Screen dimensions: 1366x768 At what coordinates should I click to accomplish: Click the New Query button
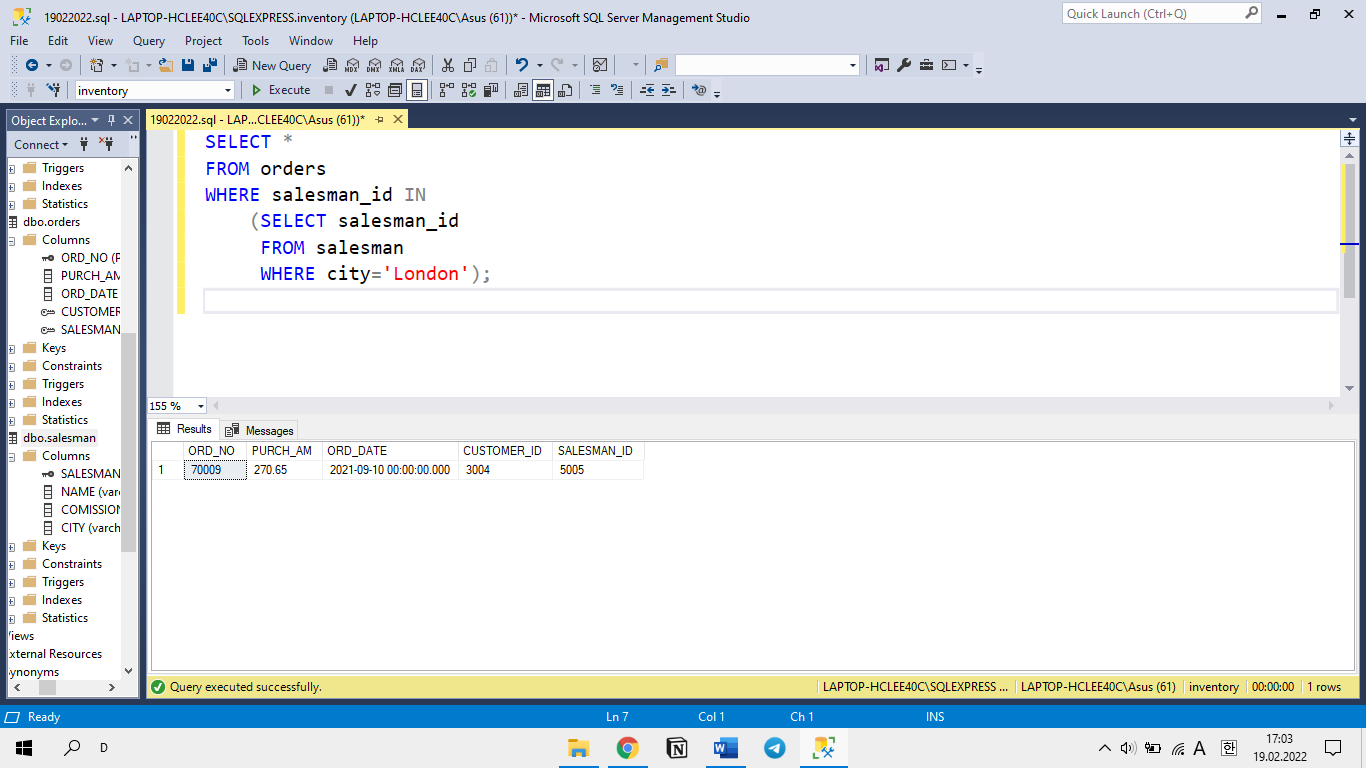tap(273, 65)
